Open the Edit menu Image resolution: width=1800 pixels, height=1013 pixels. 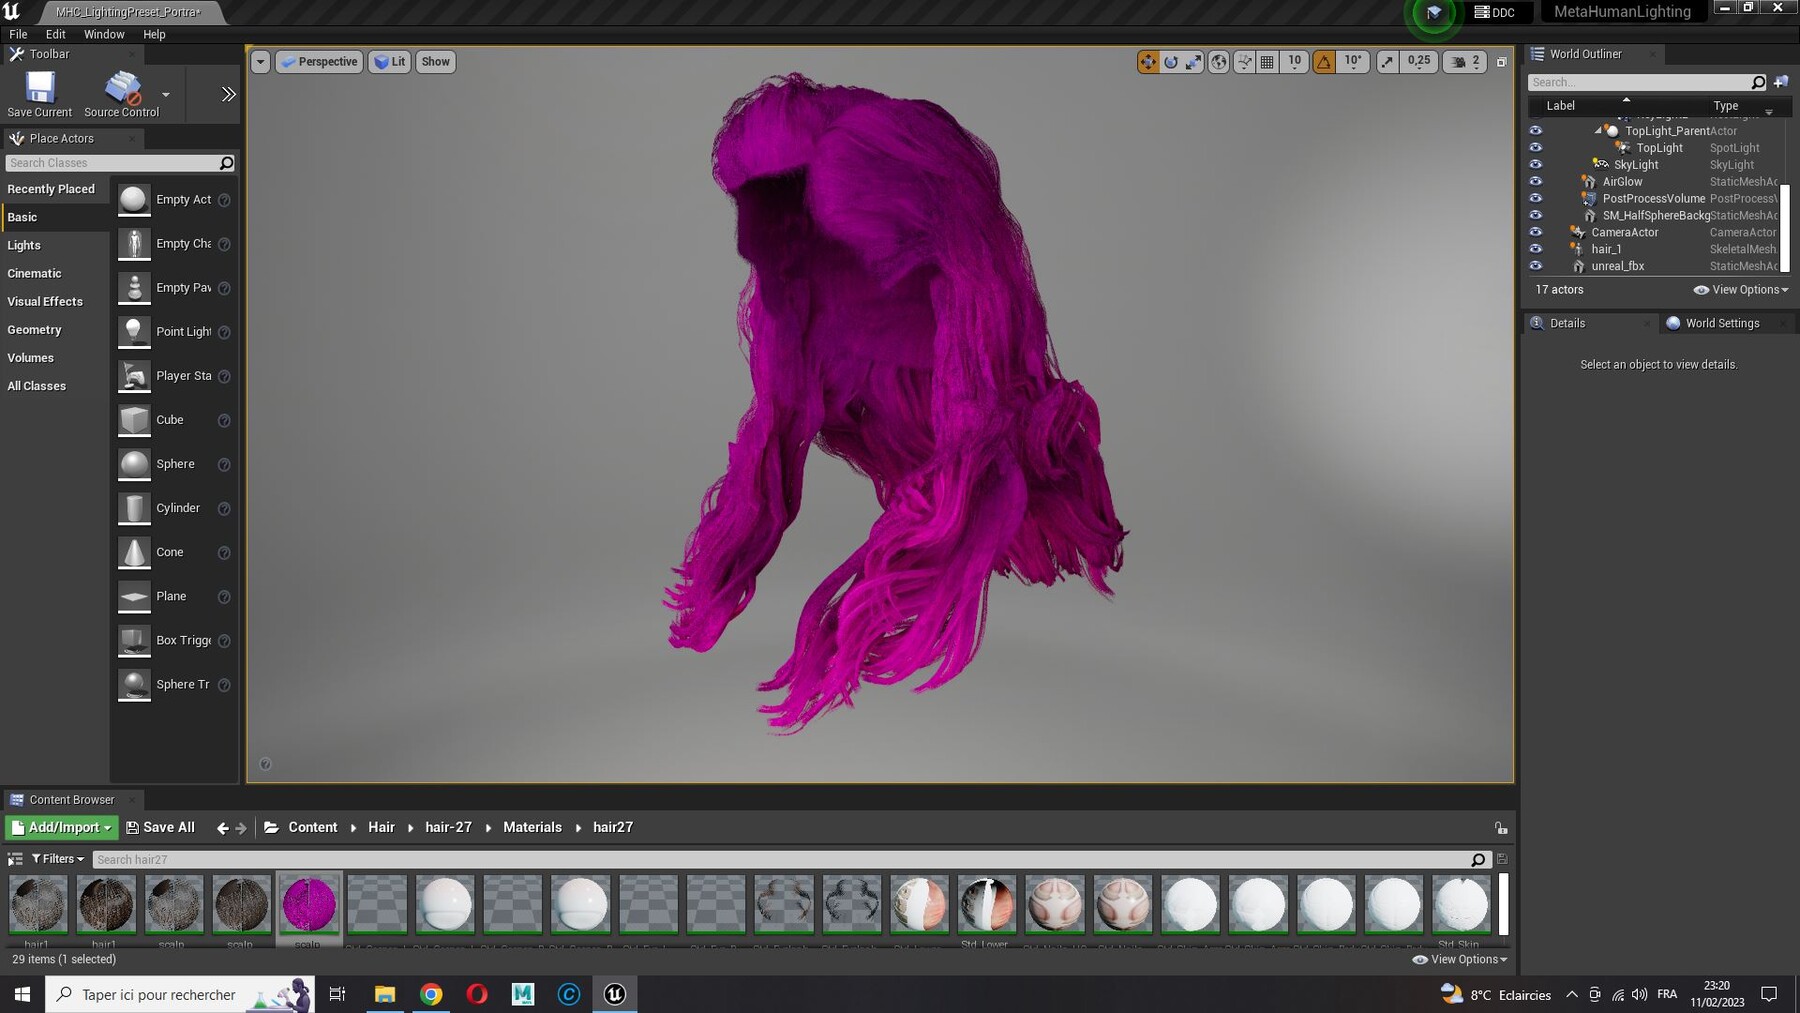coord(56,34)
